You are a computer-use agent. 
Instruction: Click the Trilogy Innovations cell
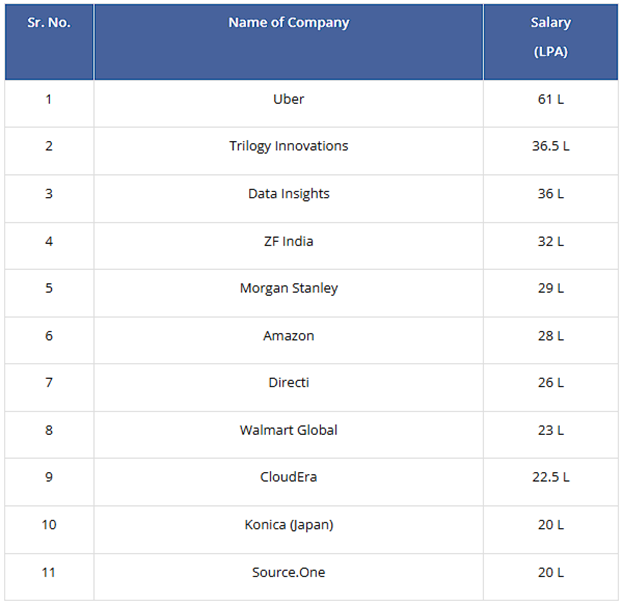tap(288, 146)
